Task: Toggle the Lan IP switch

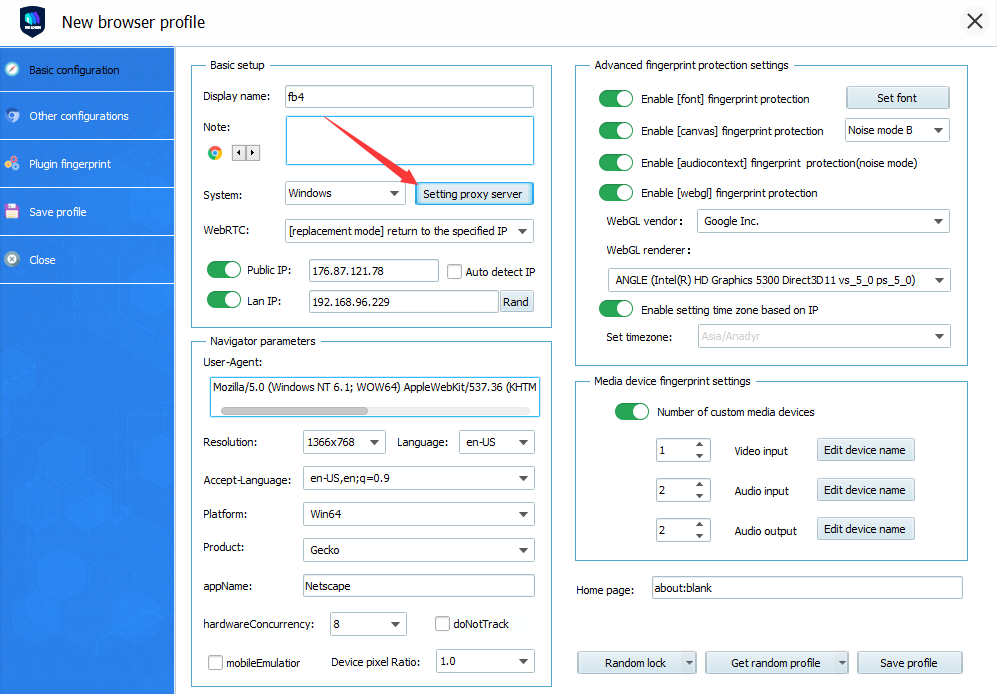Action: [x=224, y=300]
